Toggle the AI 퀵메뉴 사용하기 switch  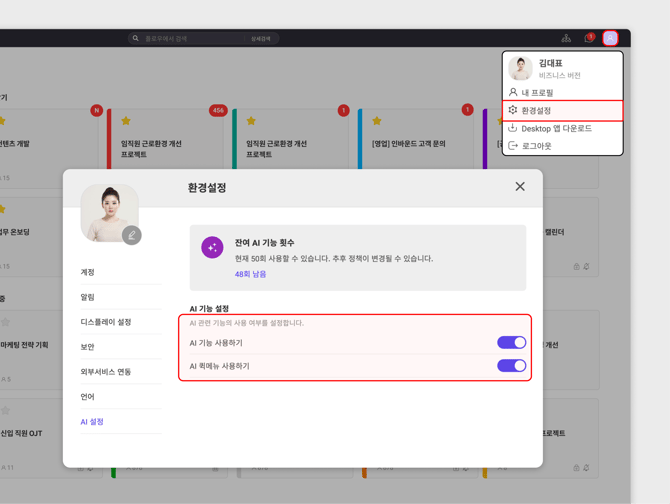(511, 366)
